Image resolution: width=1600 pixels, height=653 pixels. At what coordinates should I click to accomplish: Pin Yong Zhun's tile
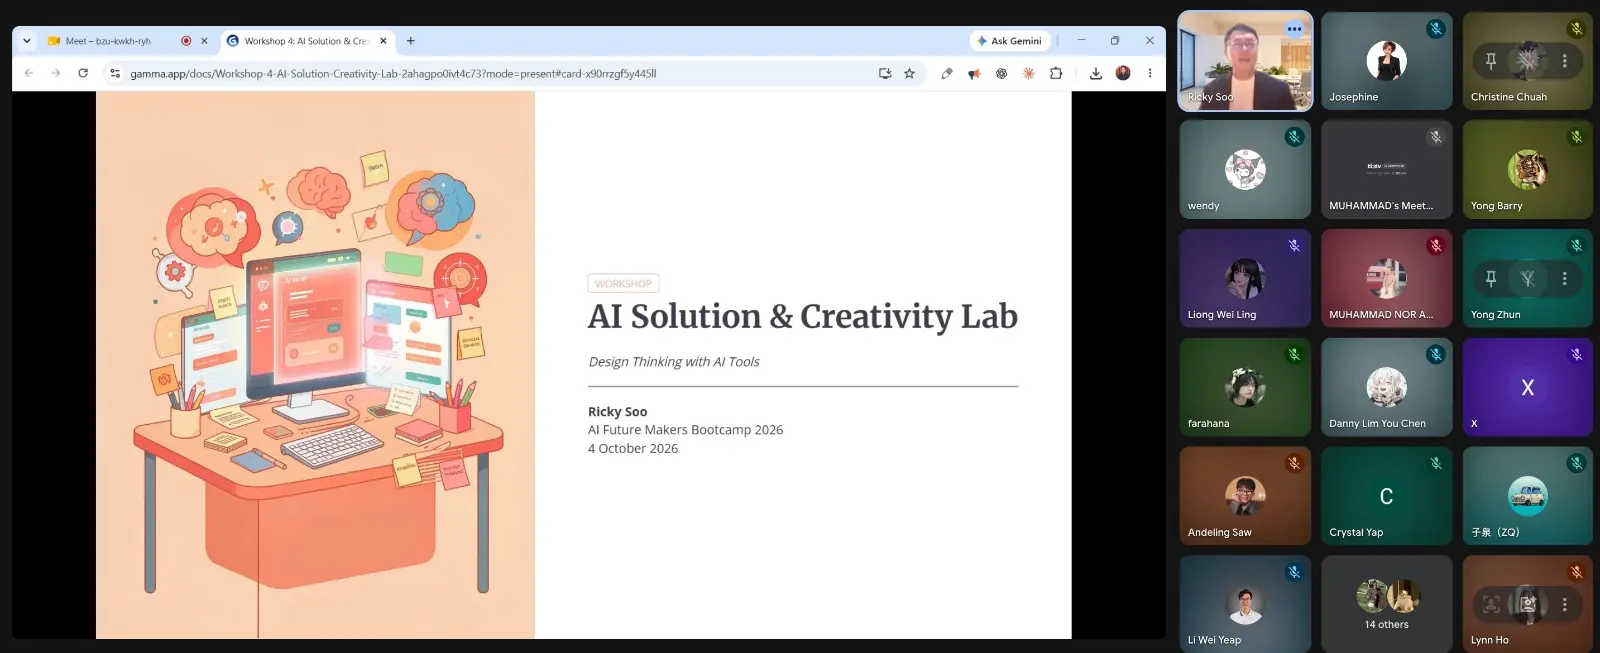point(1491,279)
